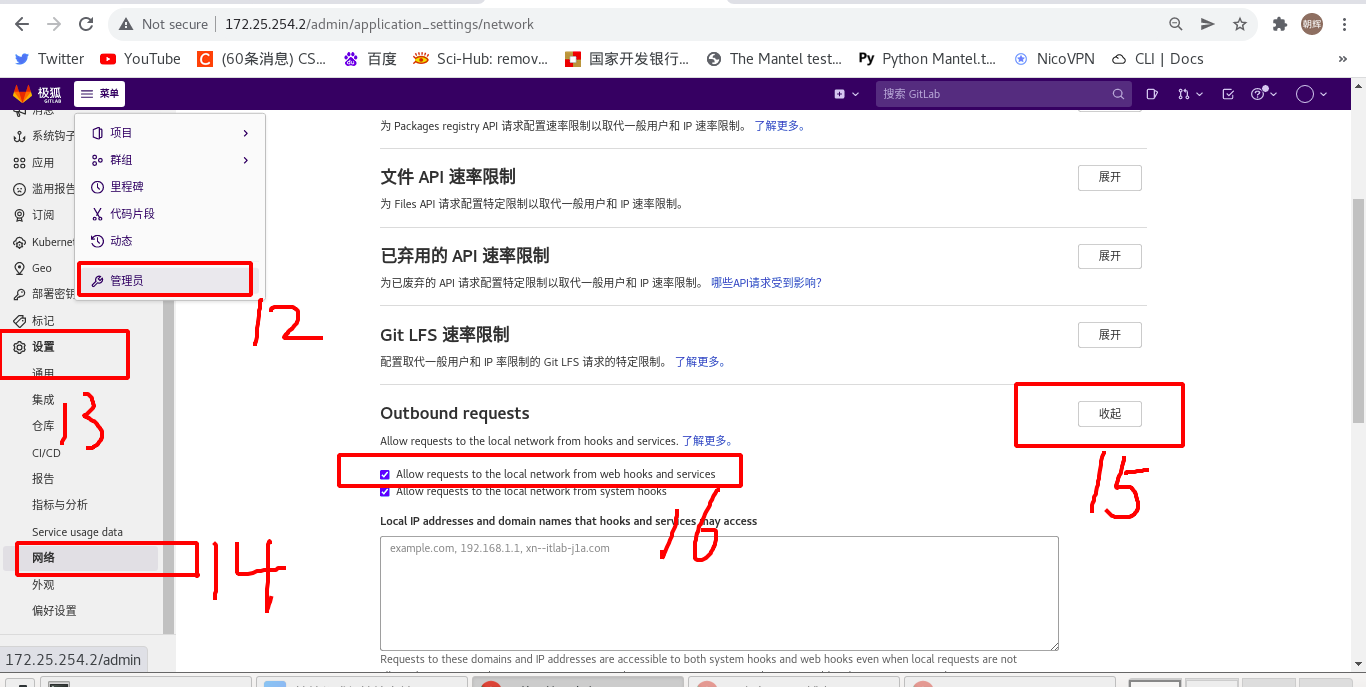This screenshot has width=1366, height=687.
Task: Open the zoom magnifier in address bar
Action: pyautogui.click(x=1175, y=24)
